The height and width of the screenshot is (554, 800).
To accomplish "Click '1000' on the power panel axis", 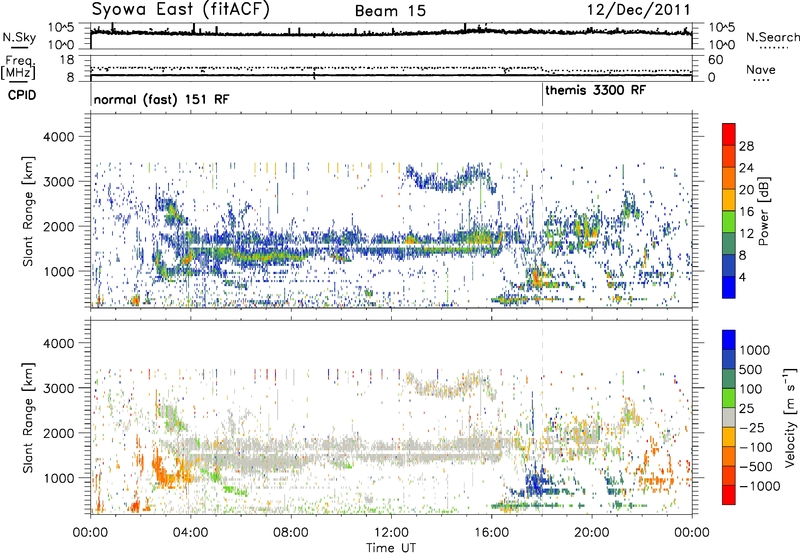I will coord(58,271).
